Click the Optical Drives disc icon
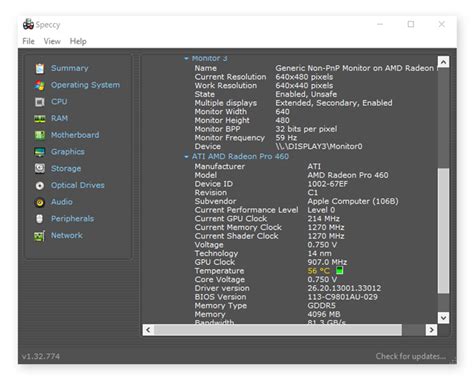Screen dimensions: 474x382 pyautogui.click(x=40, y=185)
